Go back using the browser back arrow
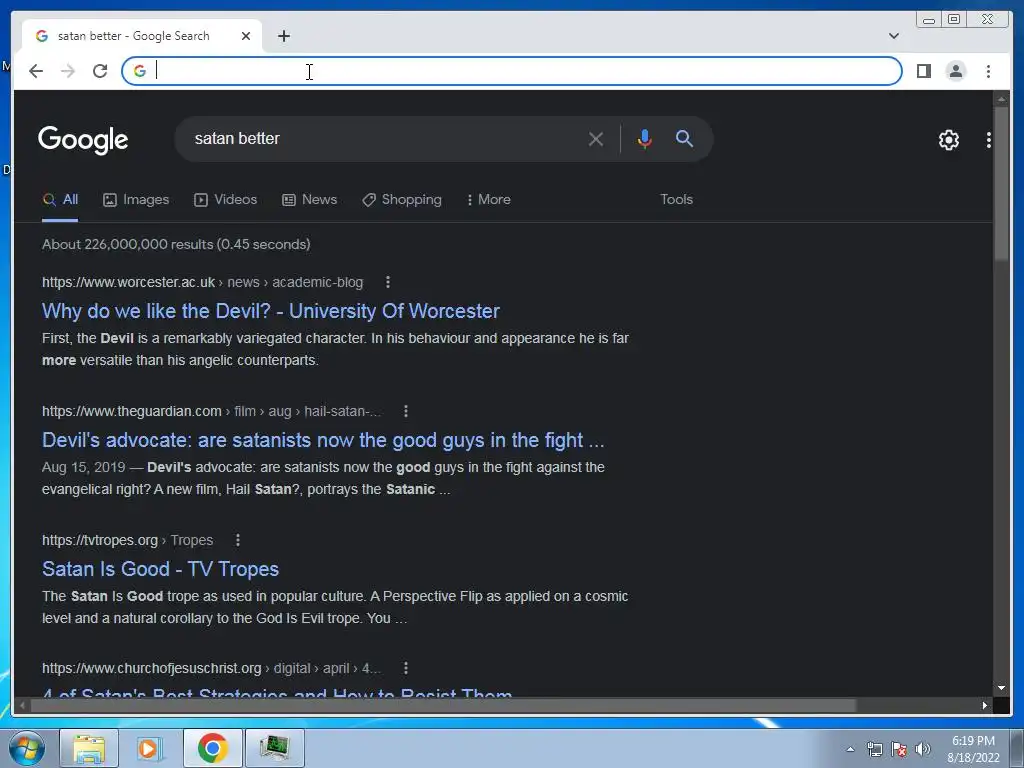Image resolution: width=1024 pixels, height=768 pixels. point(36,71)
